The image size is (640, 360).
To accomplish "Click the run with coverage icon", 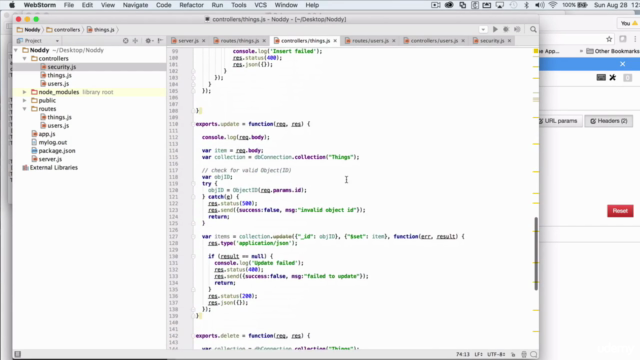I will 517,29.
